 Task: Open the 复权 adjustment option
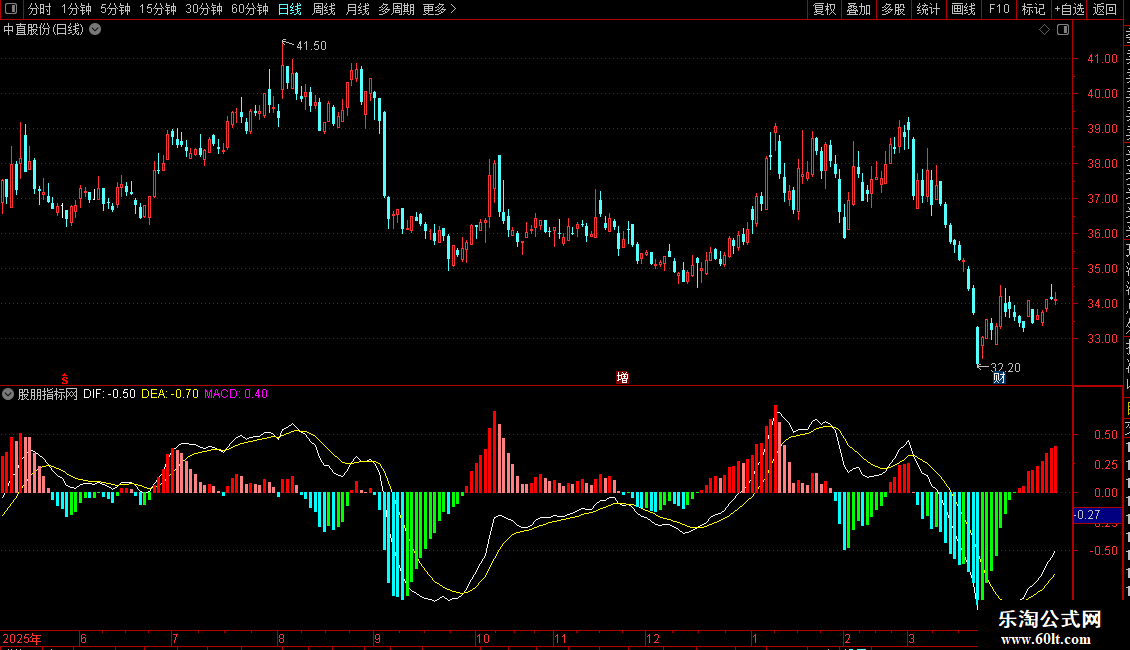point(824,9)
